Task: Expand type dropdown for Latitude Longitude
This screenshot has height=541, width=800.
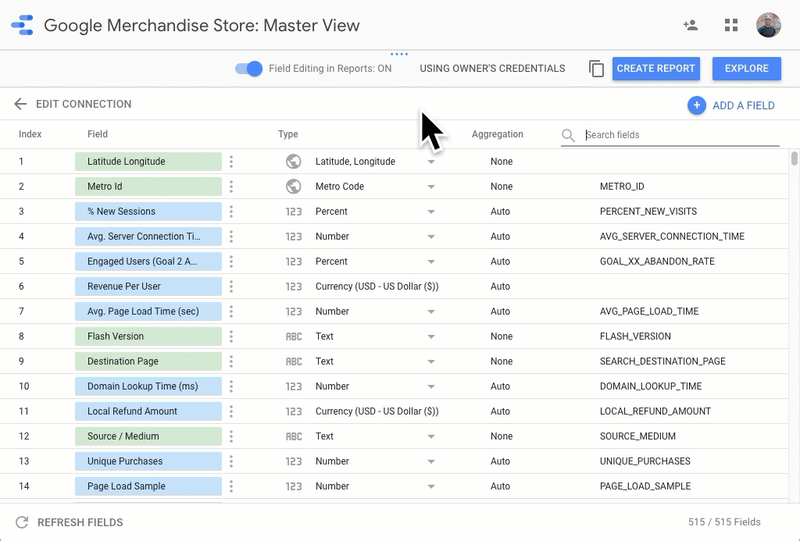Action: 431,162
